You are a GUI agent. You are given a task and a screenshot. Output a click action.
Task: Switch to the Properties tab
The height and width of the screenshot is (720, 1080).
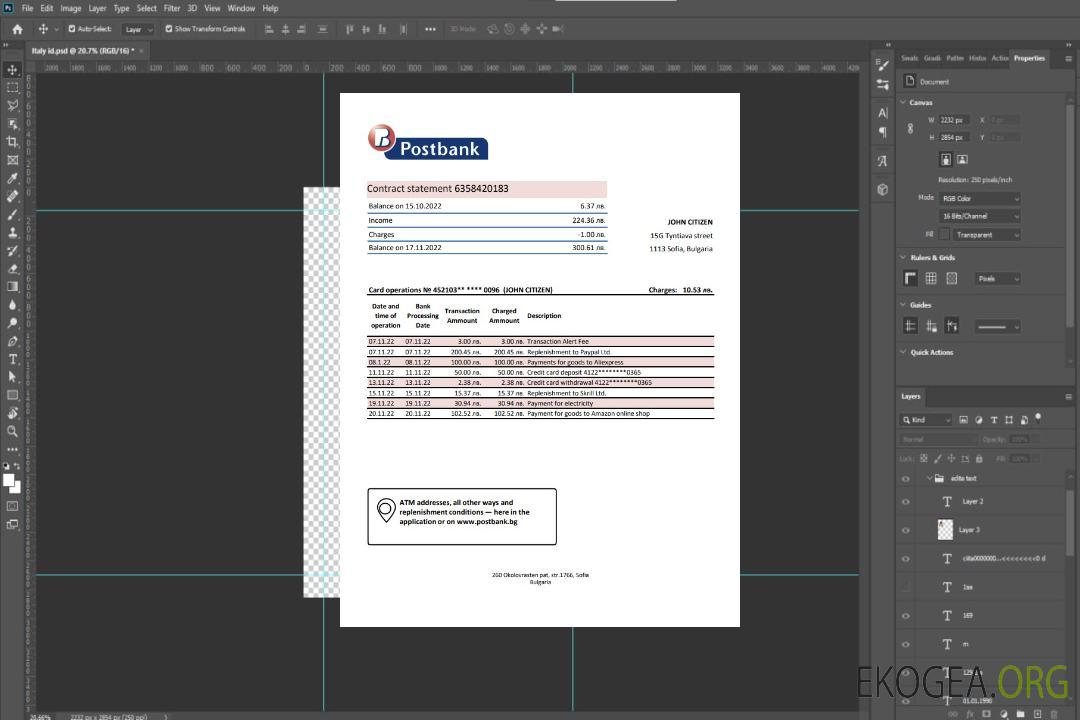1029,58
